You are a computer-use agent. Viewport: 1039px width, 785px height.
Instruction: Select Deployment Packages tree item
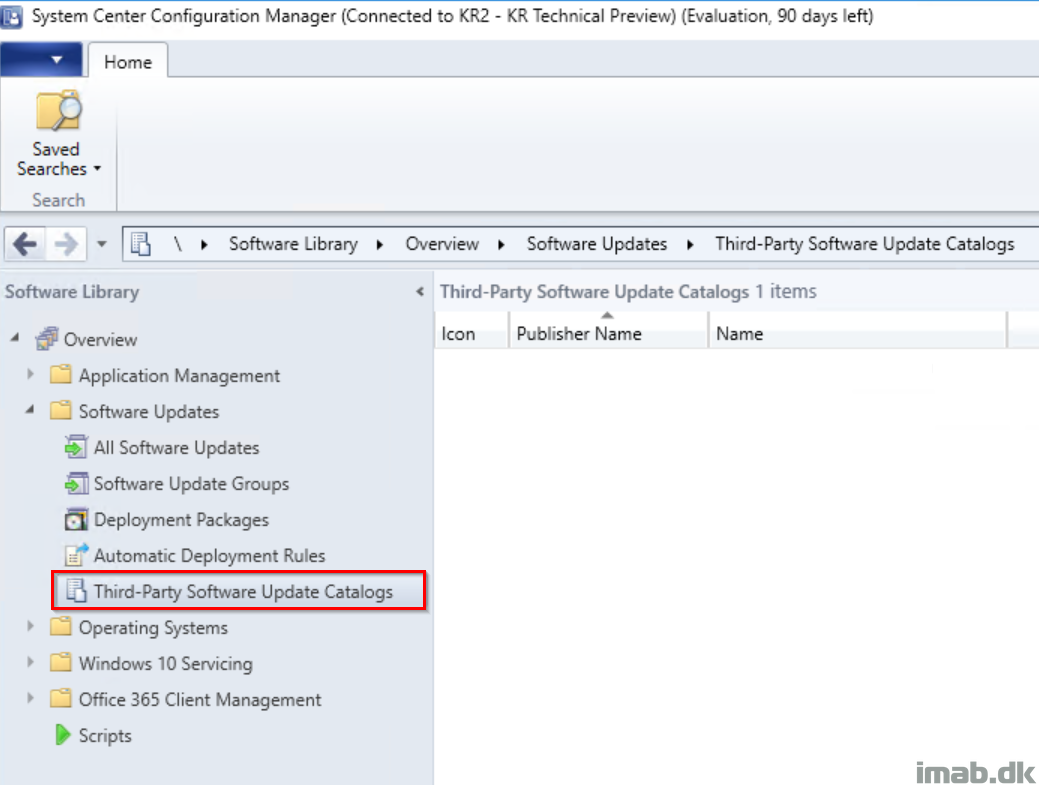[x=181, y=520]
